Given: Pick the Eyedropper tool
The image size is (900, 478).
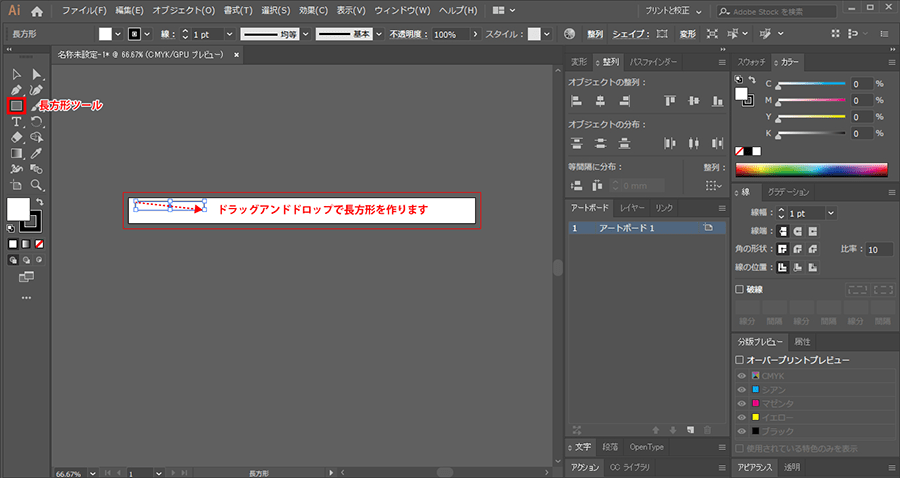Looking at the screenshot, I should [37, 153].
